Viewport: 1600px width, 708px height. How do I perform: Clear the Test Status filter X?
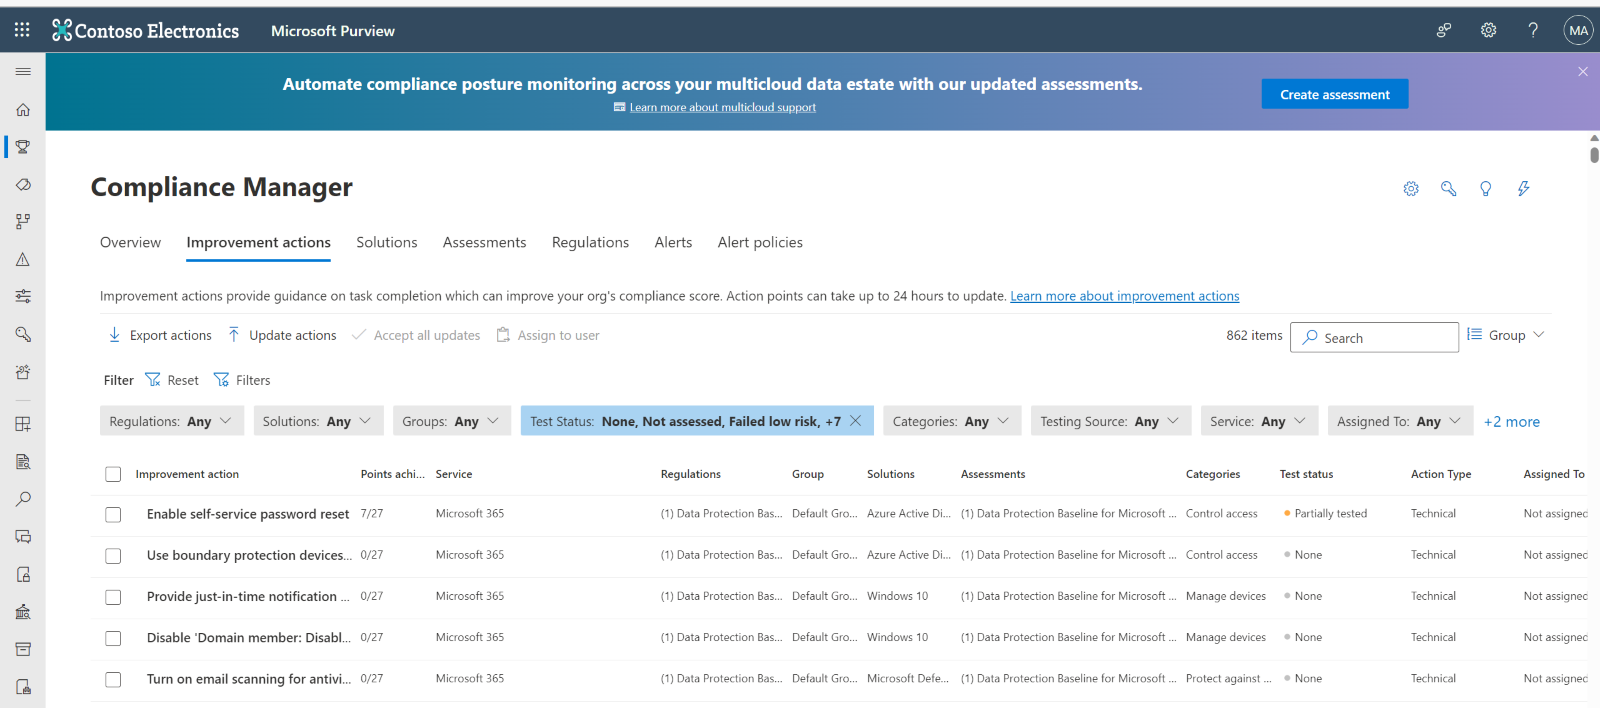pyautogui.click(x=856, y=421)
